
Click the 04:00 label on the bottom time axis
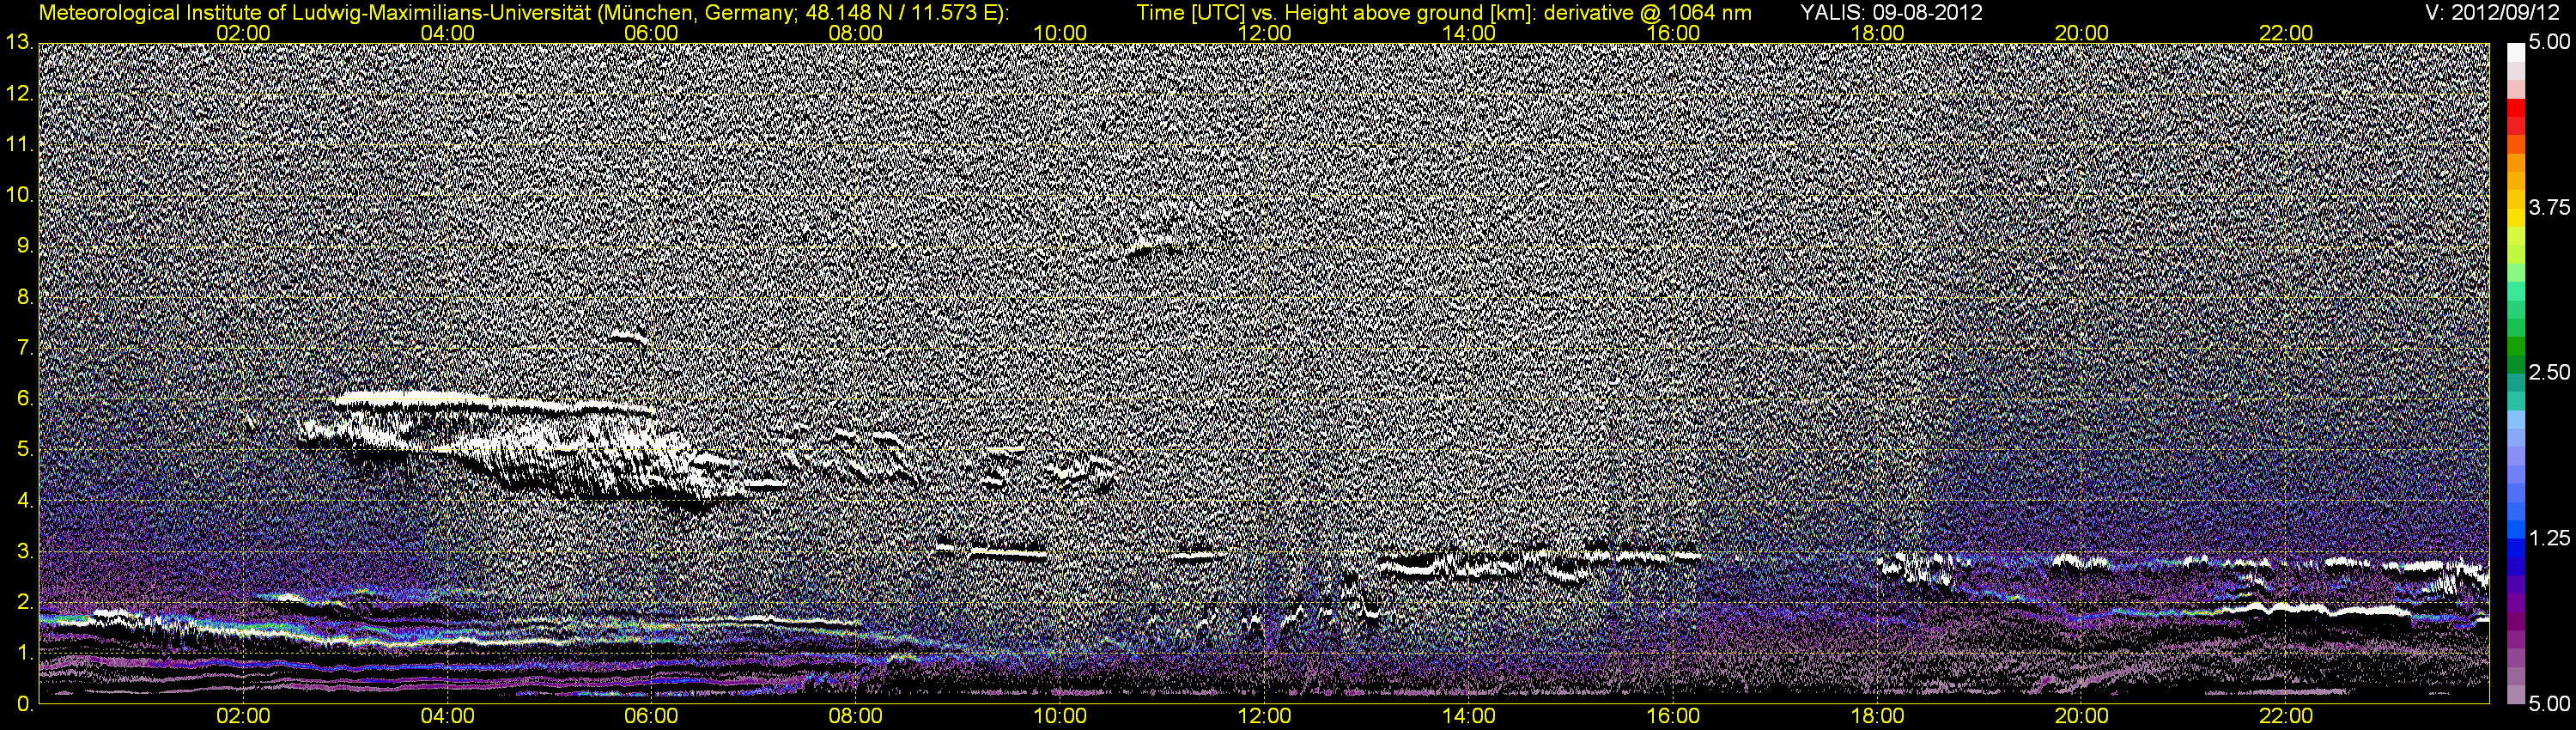tap(447, 717)
